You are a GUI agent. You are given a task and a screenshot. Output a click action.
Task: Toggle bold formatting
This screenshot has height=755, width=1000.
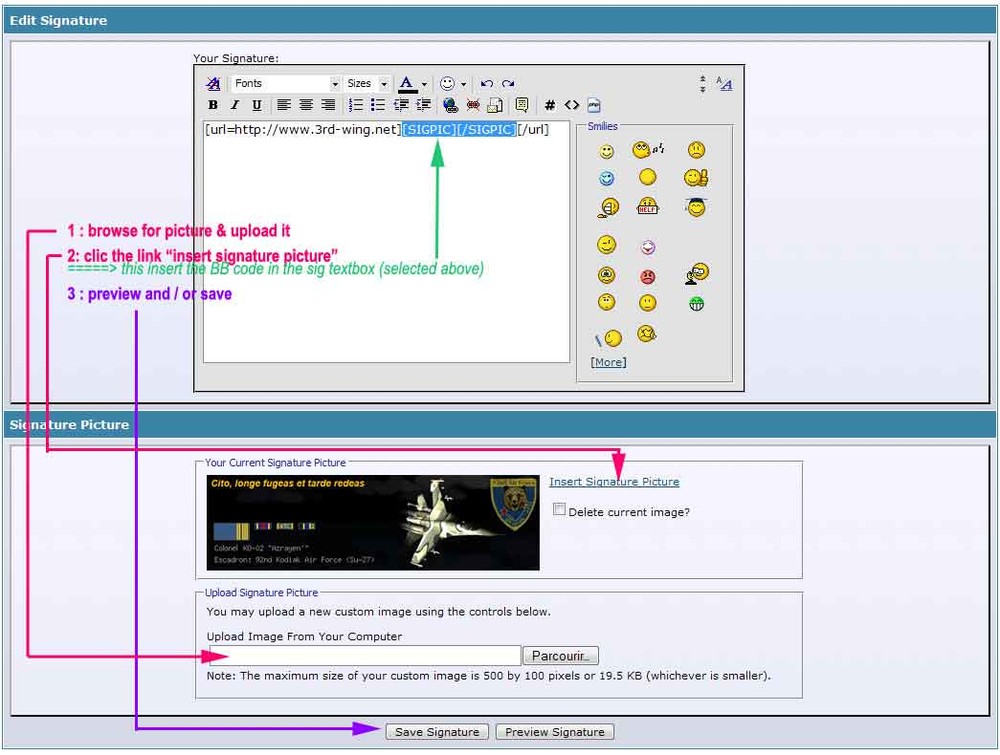[213, 105]
